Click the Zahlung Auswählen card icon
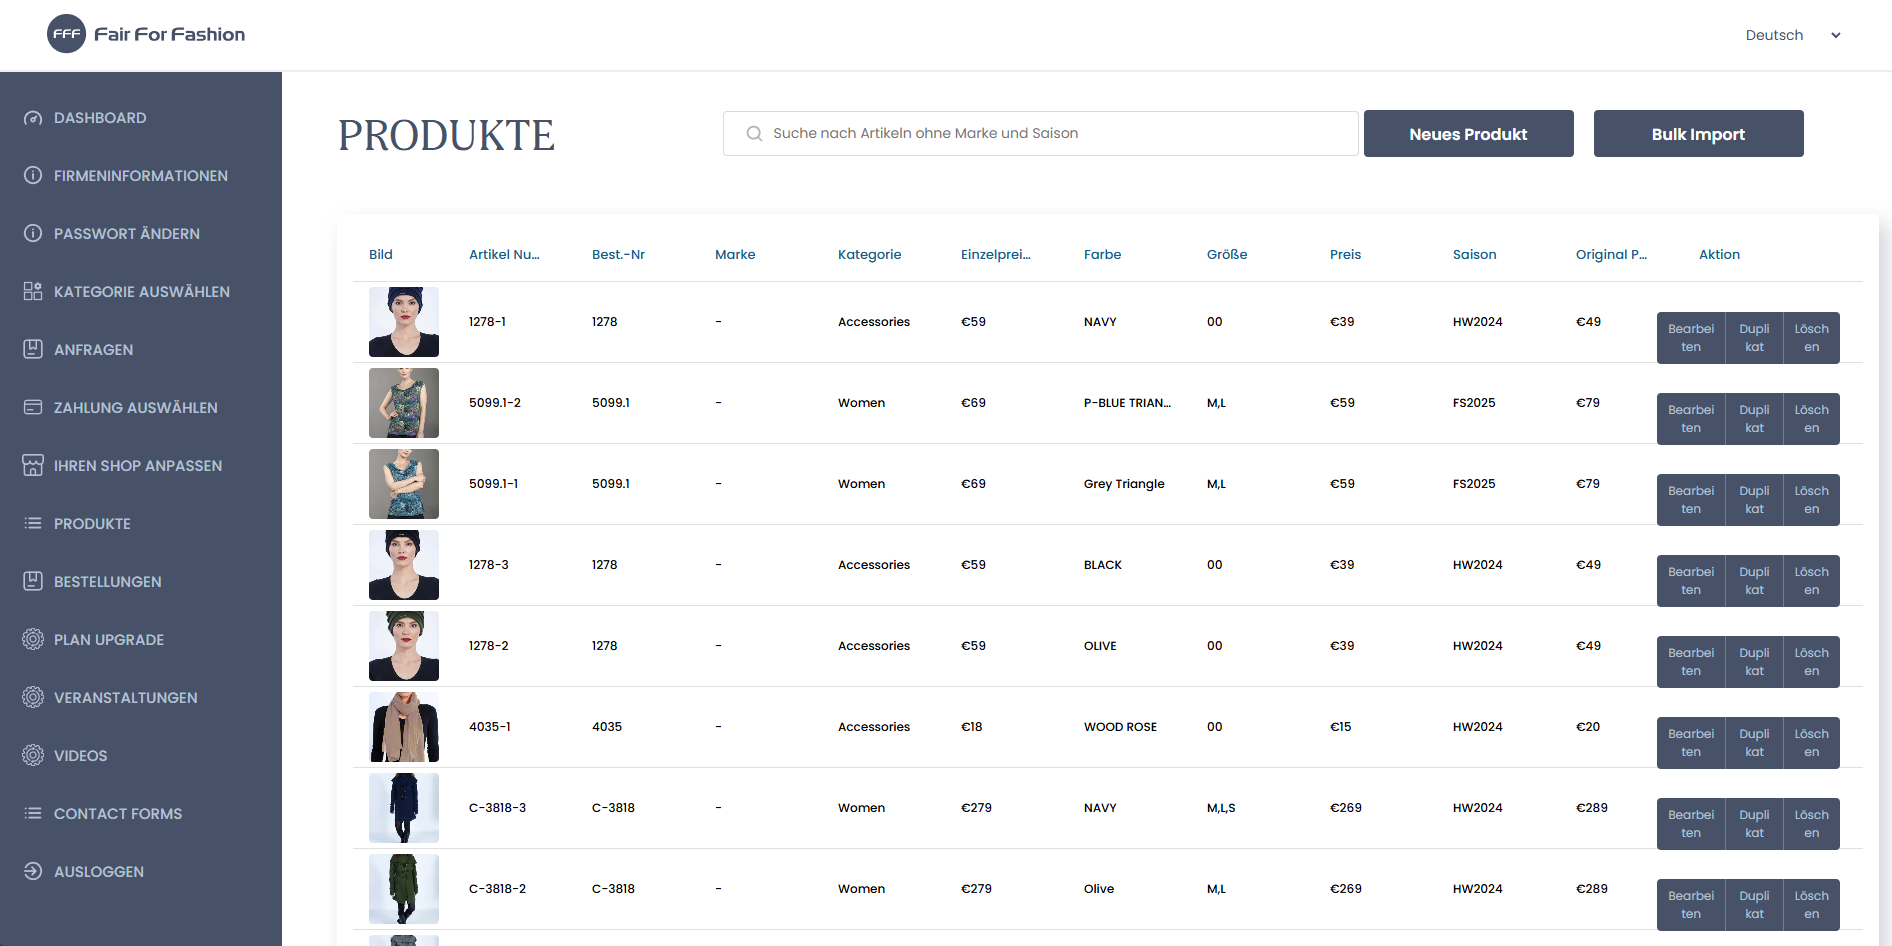1892x946 pixels. [x=33, y=408]
